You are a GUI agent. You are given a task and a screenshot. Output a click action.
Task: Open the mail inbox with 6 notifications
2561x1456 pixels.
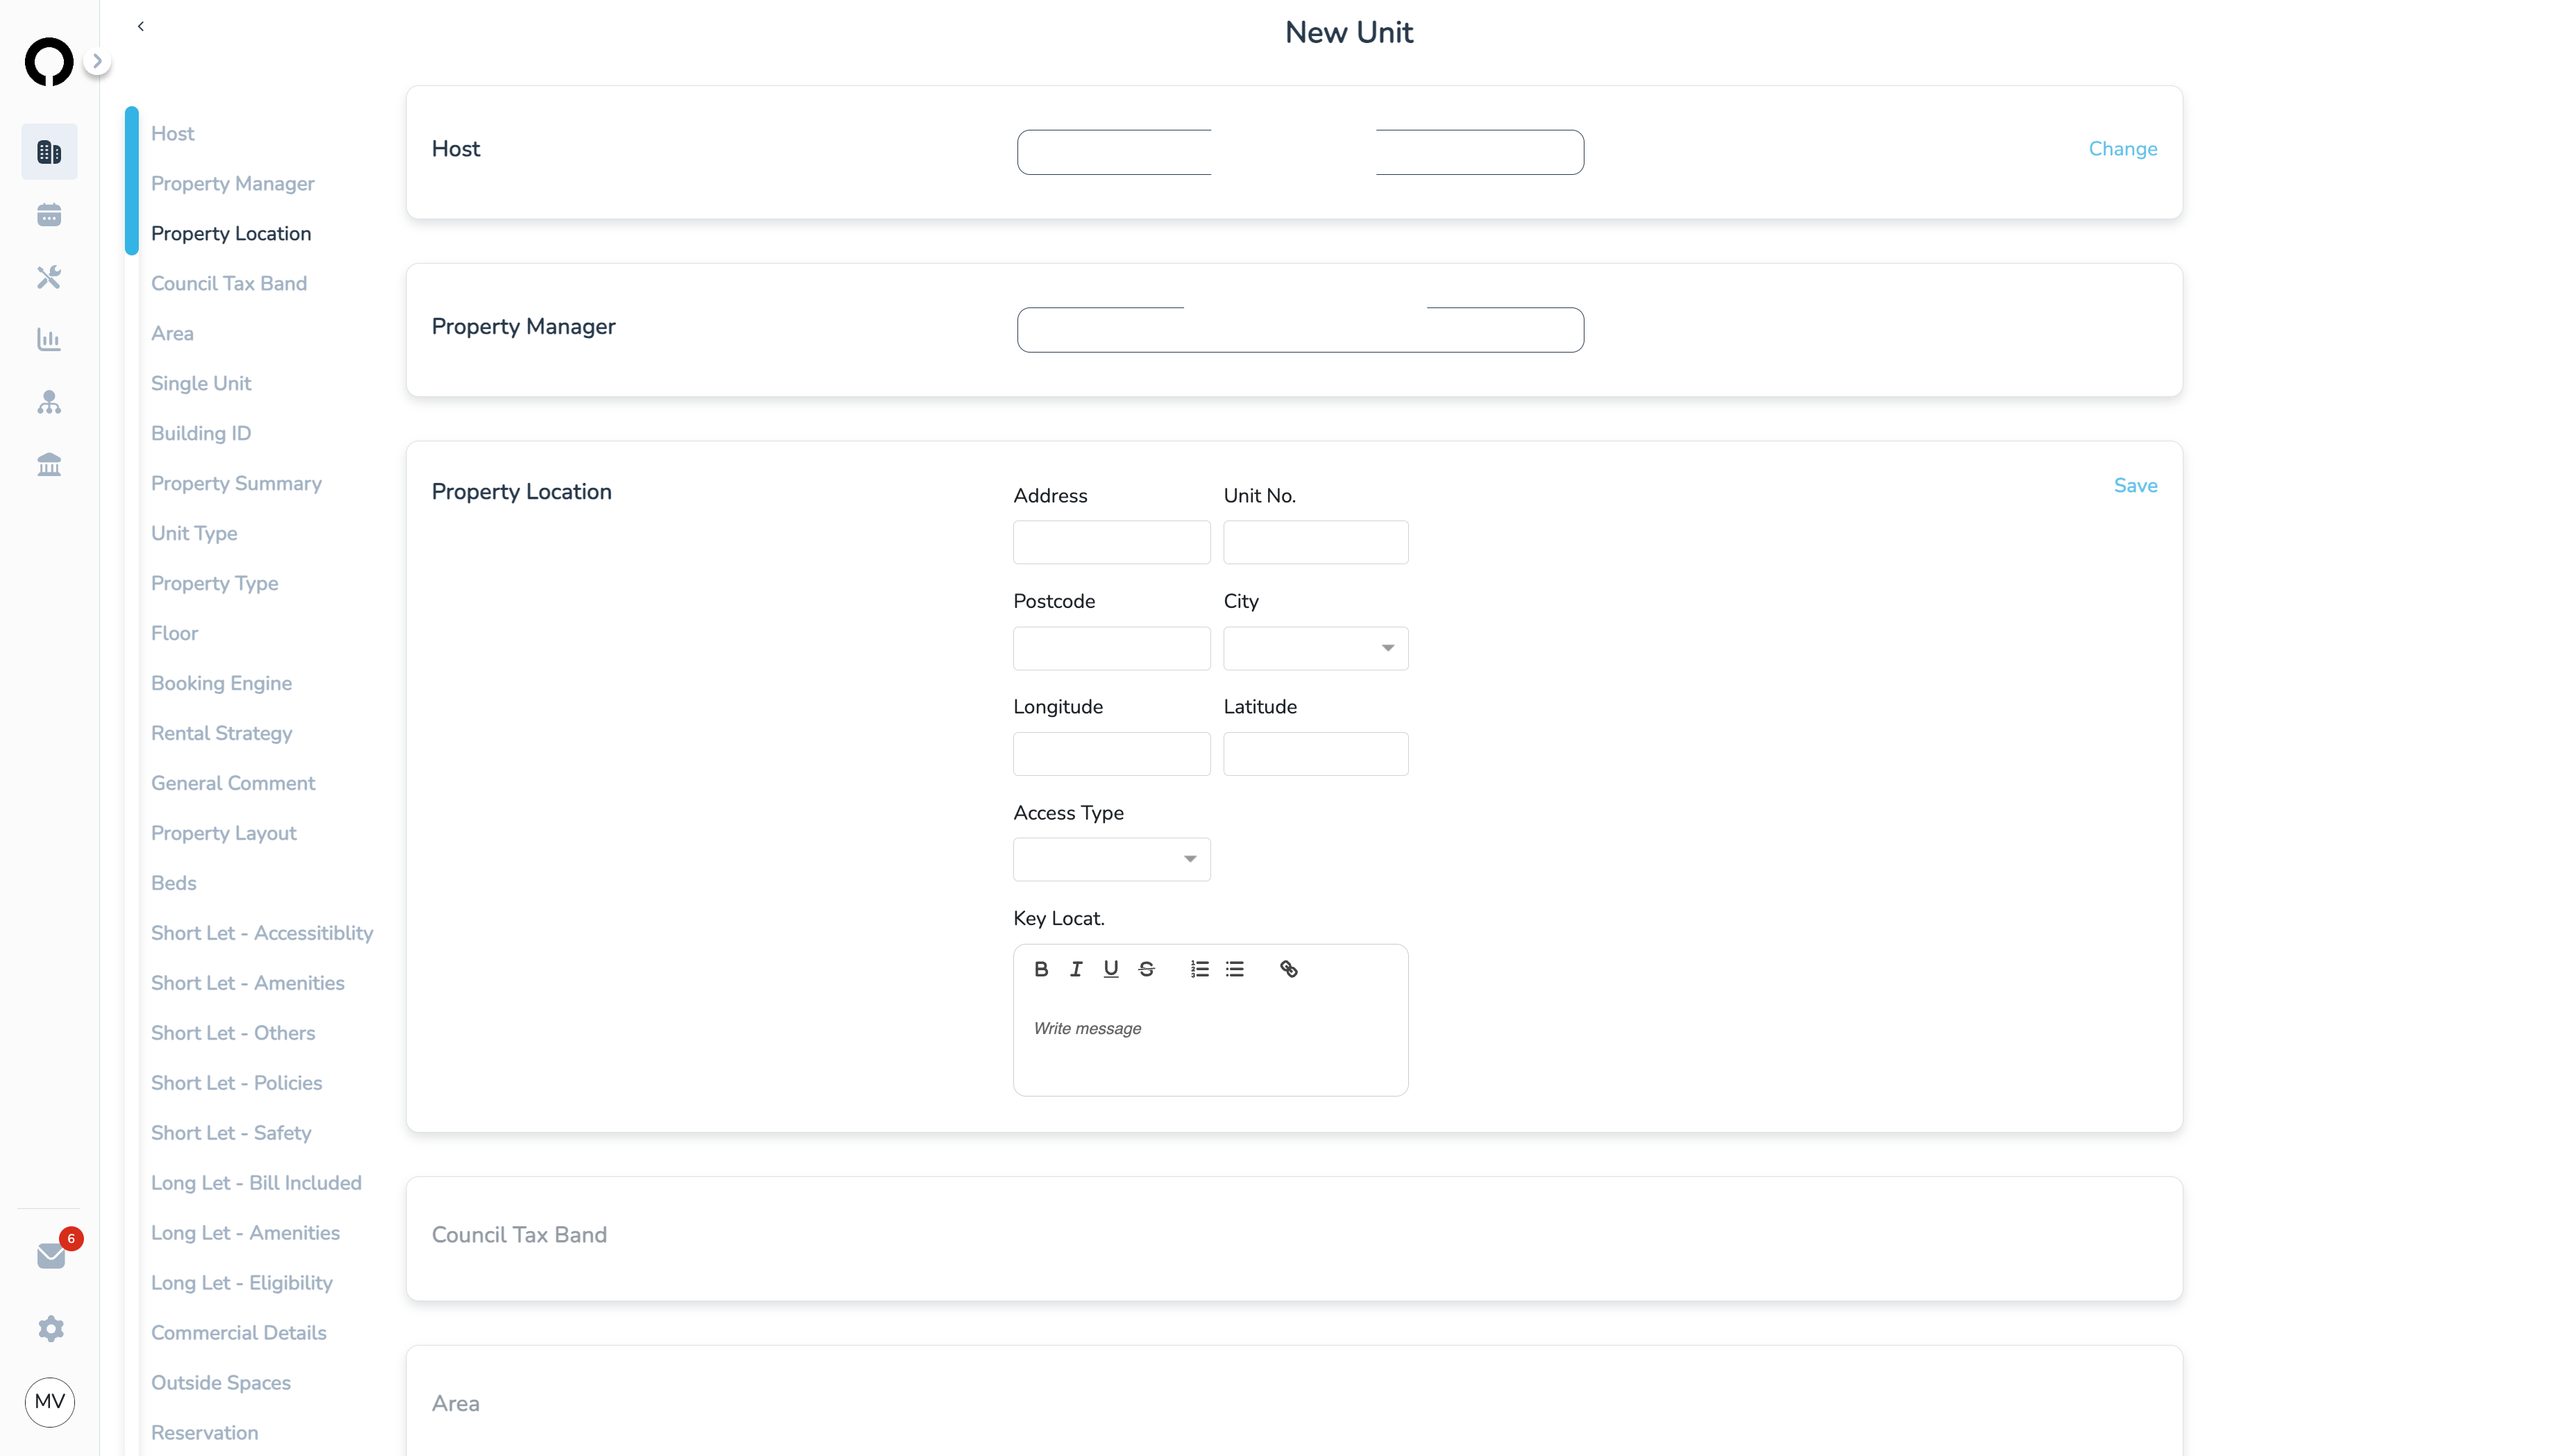[x=52, y=1255]
